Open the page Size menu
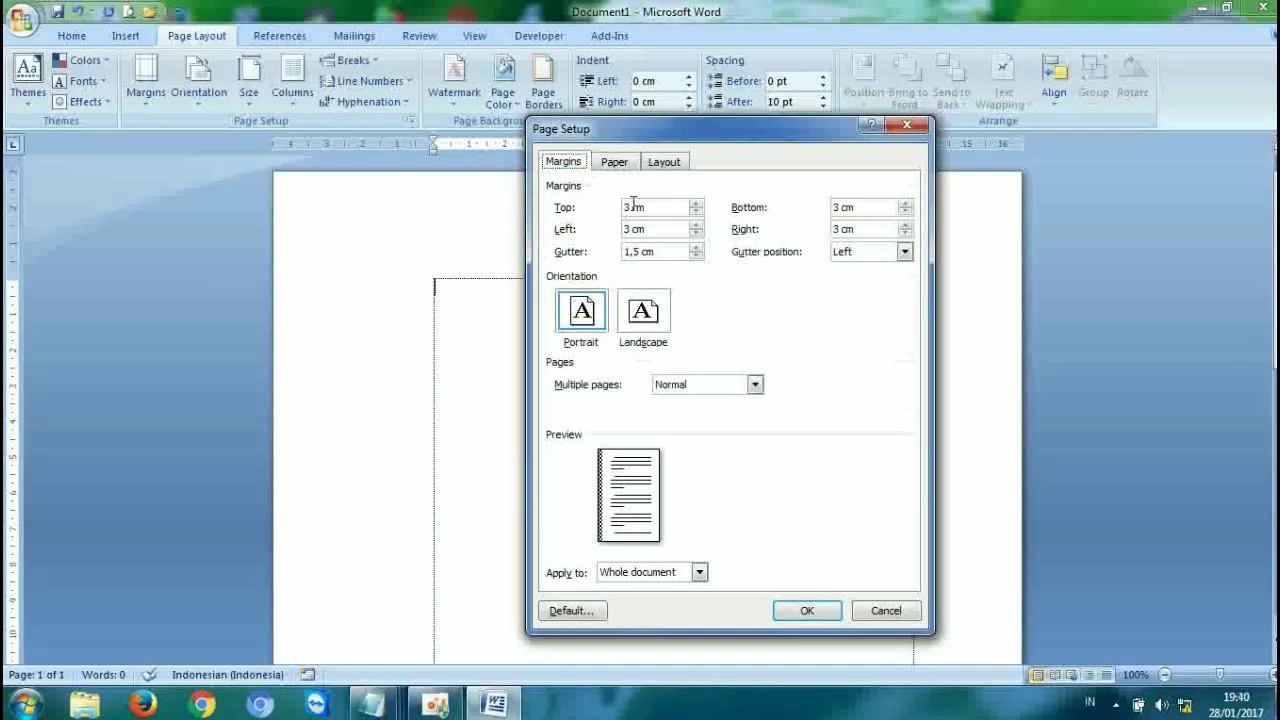1280x720 pixels. 249,80
